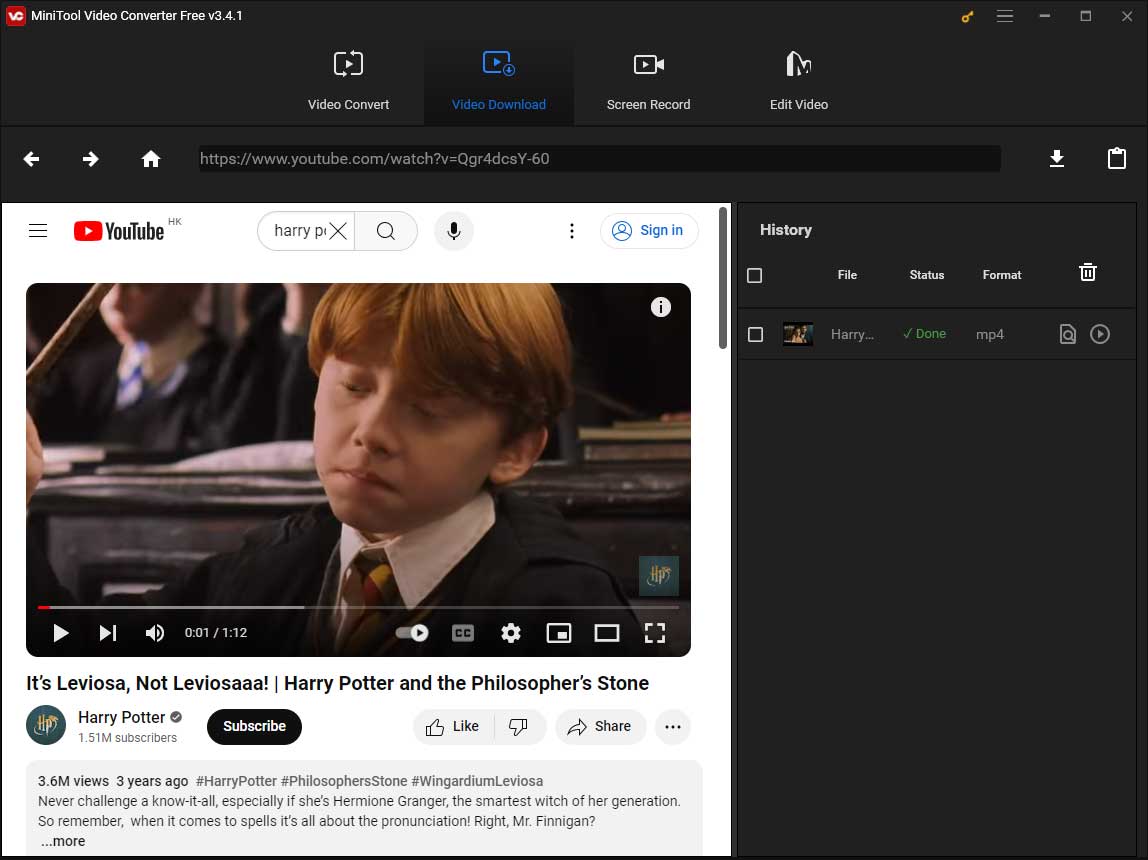
Task: Open the Edit Video tab
Action: pos(798,81)
